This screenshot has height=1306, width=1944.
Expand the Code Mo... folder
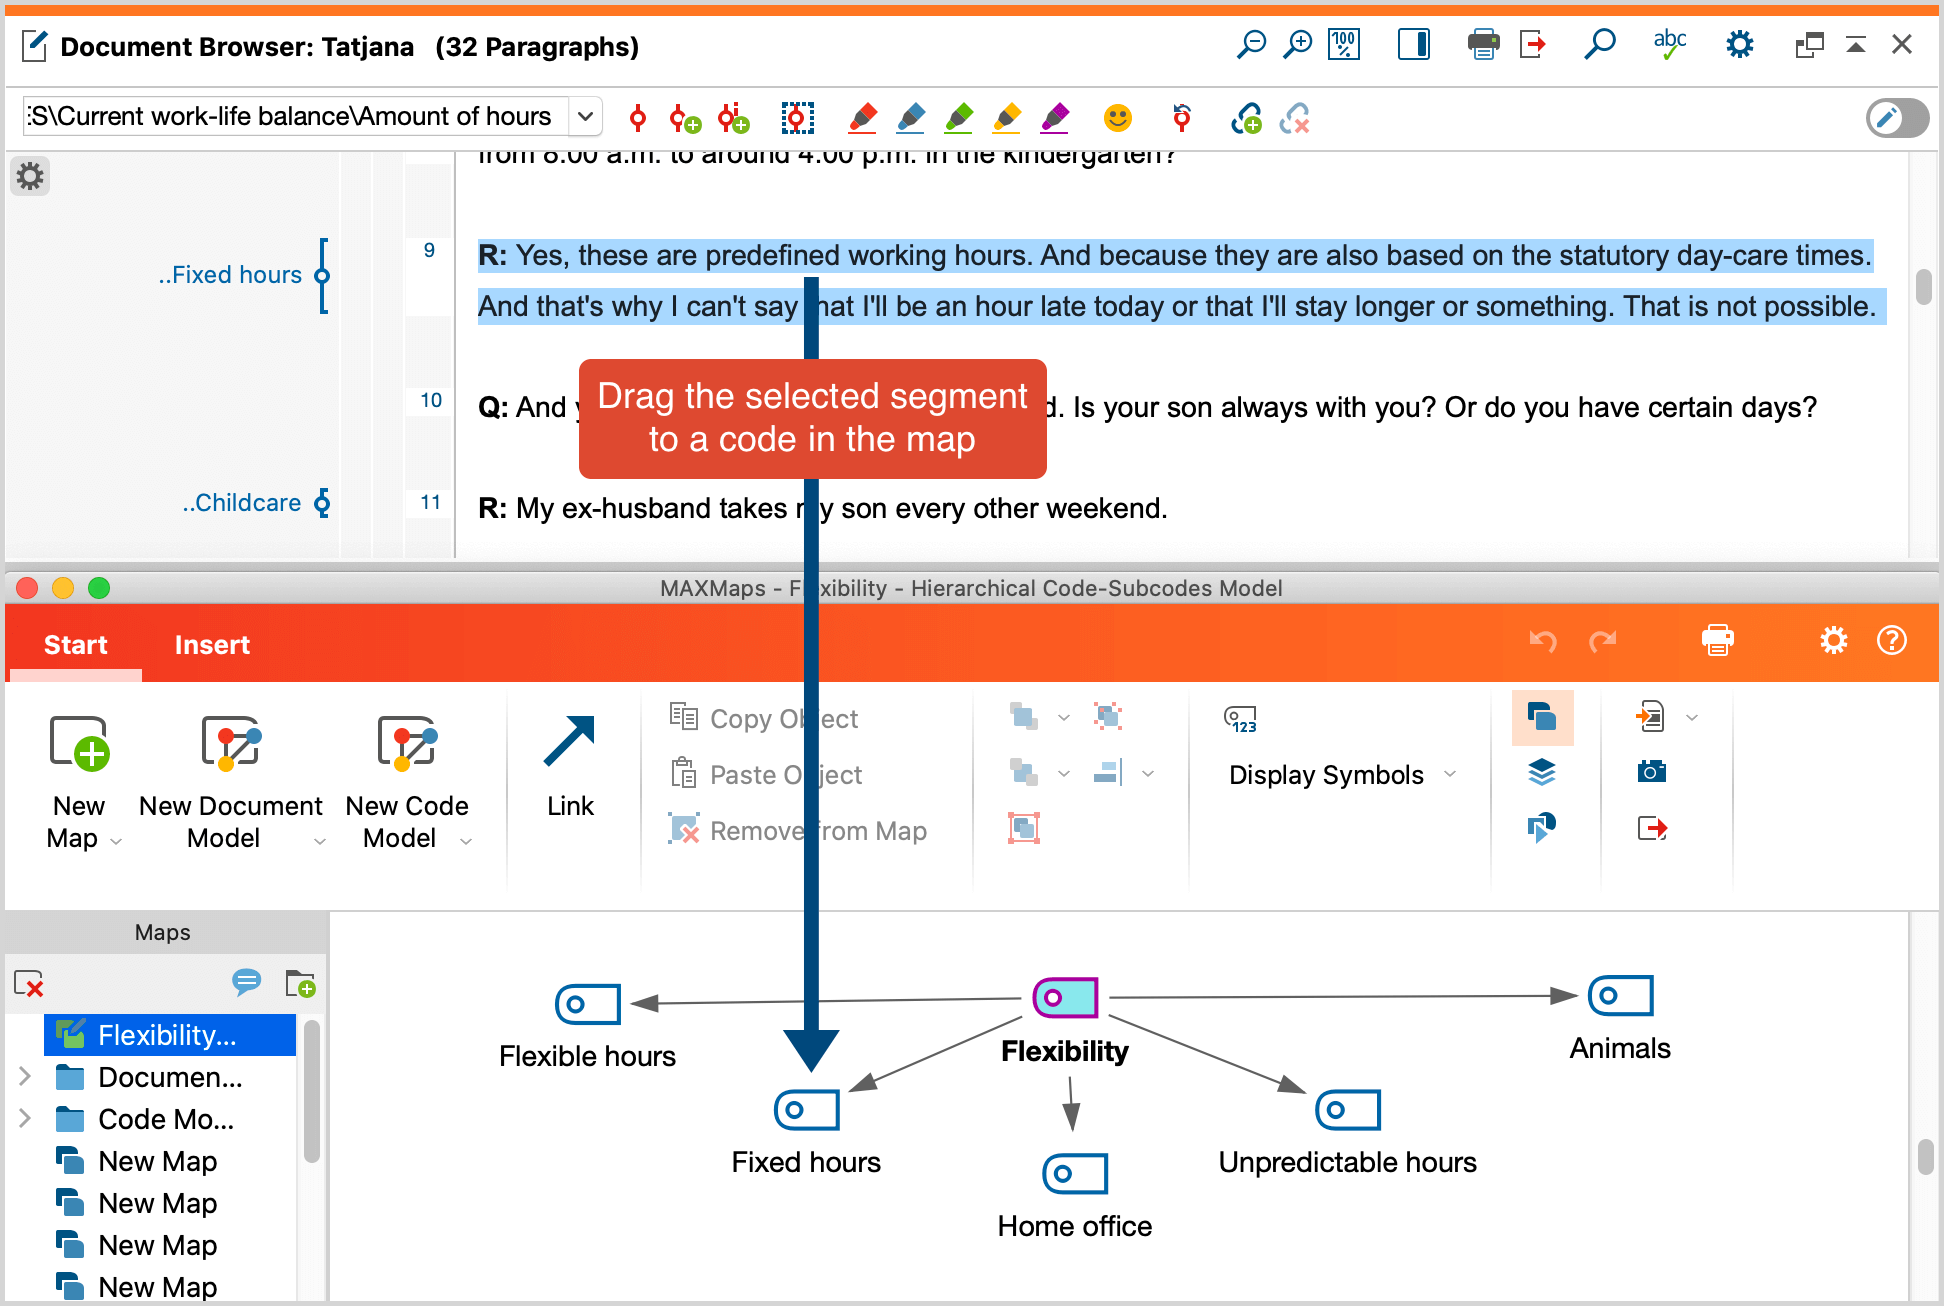(x=25, y=1119)
